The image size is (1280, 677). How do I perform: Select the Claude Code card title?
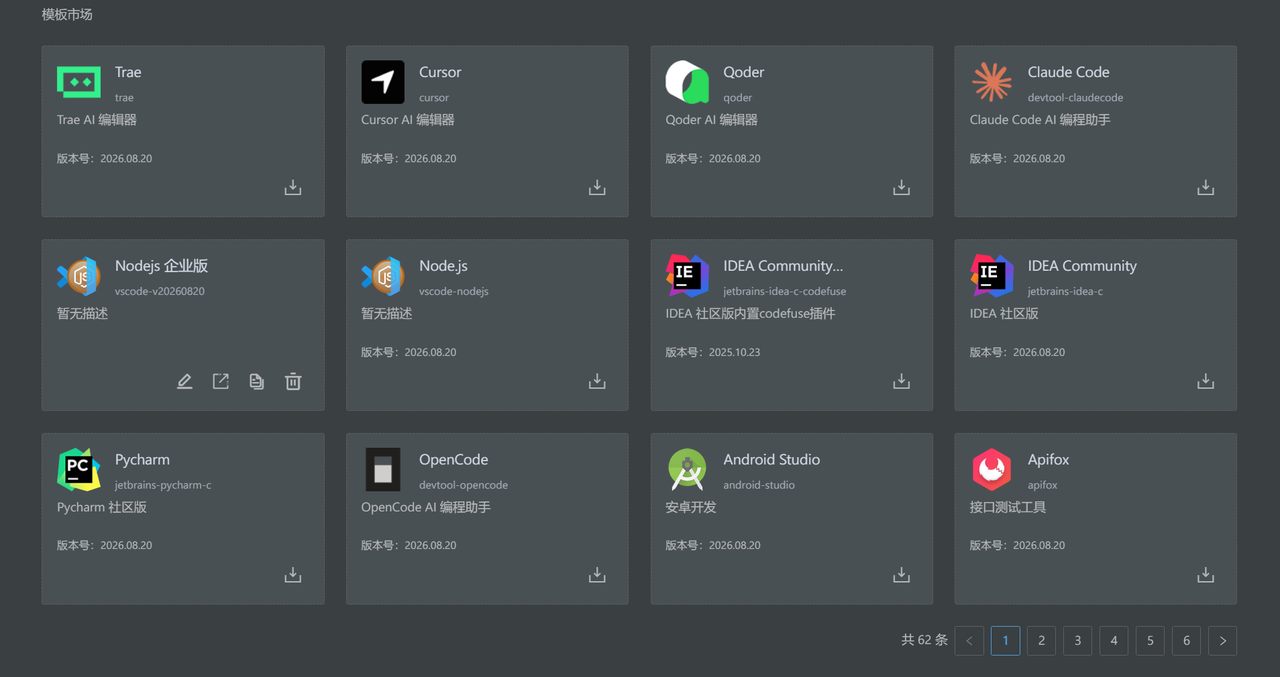tap(1069, 72)
